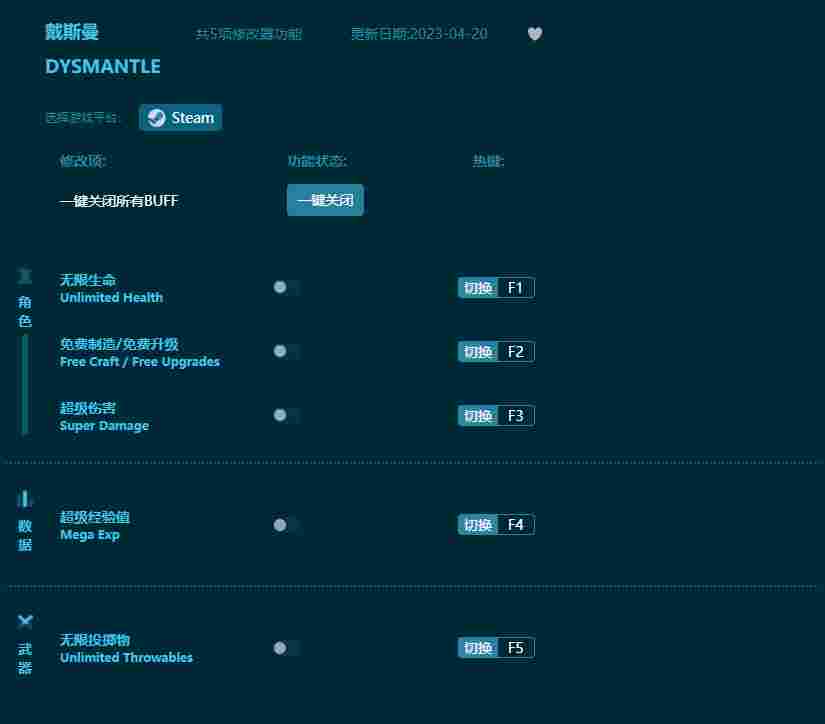This screenshot has width=825, height=724.
Task: Enable Super Damage toggle
Action: [287, 415]
